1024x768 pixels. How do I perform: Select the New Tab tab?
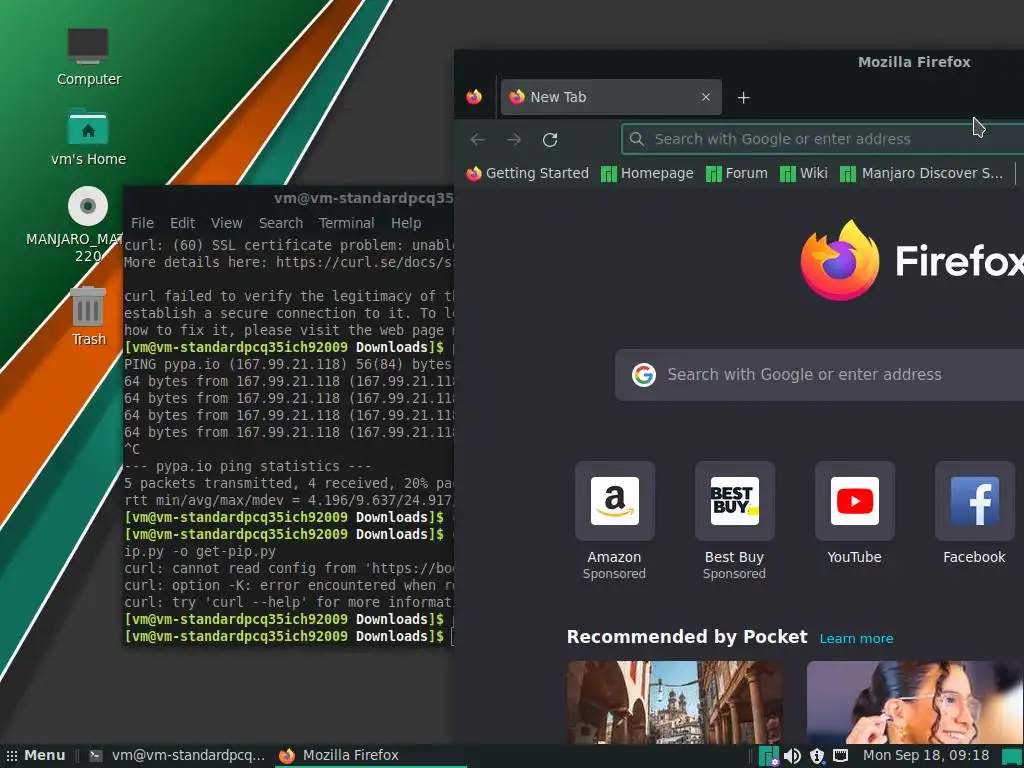click(x=611, y=97)
